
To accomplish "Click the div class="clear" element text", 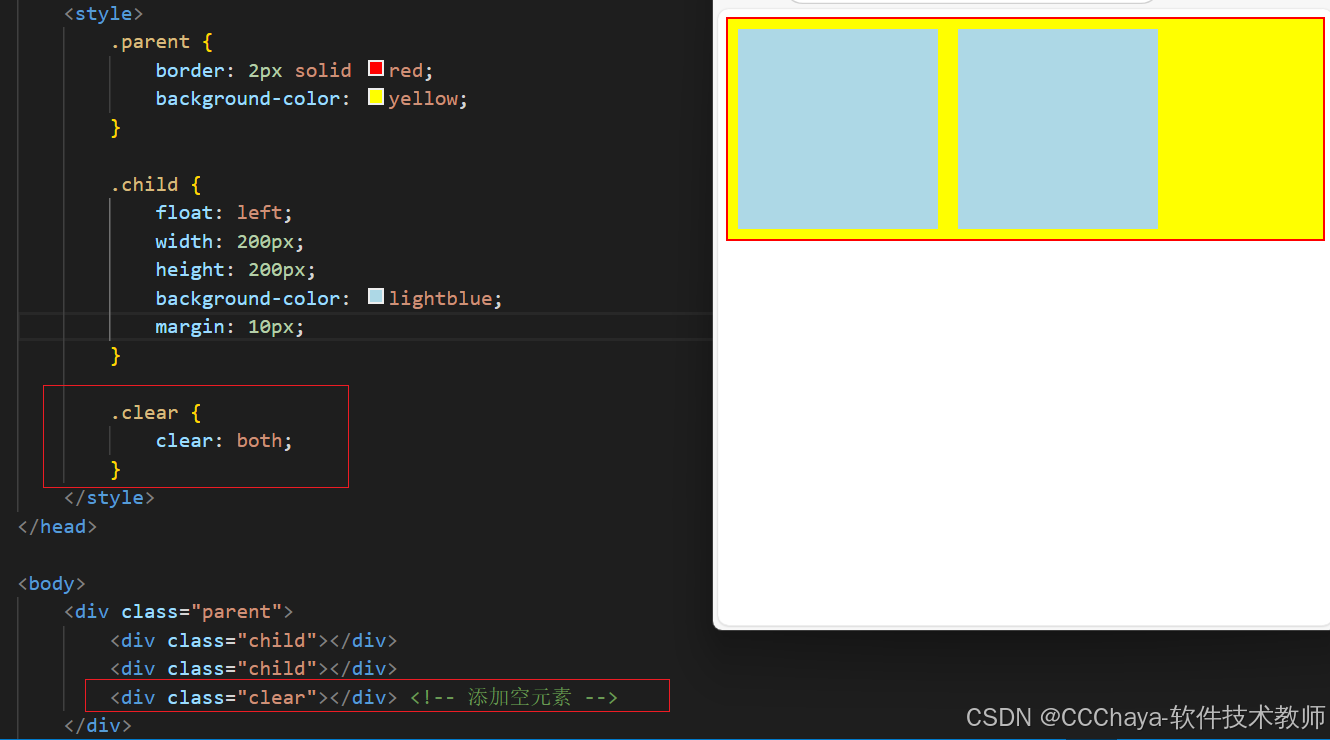I will pyautogui.click(x=253, y=697).
